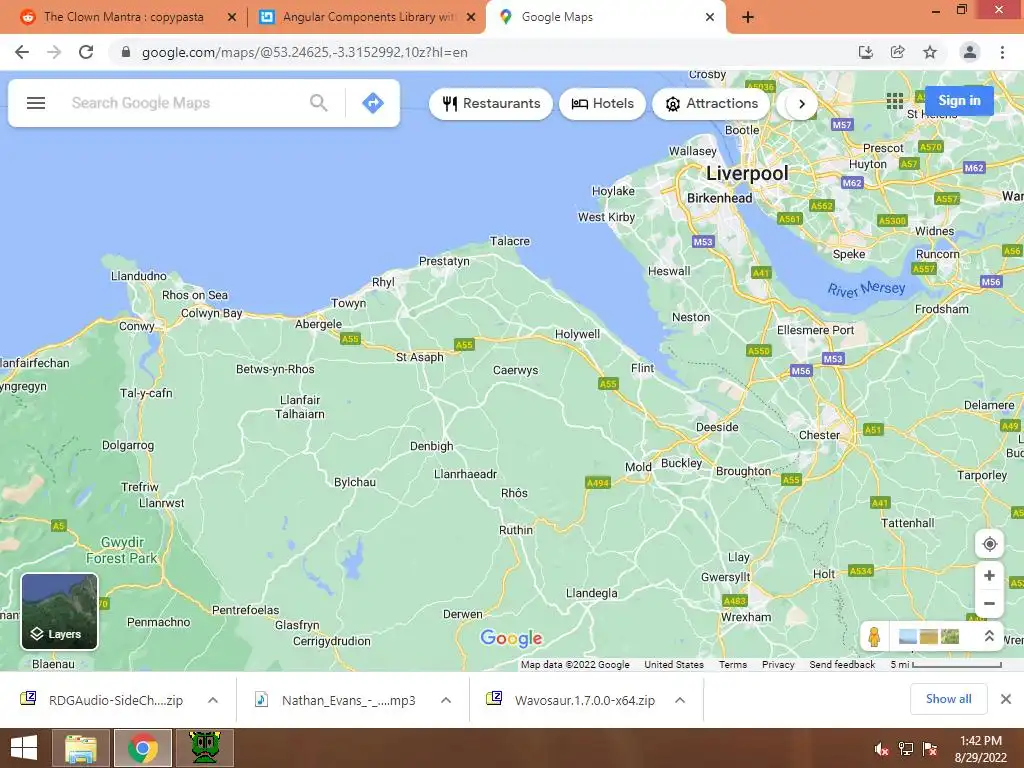The width and height of the screenshot is (1024, 768).
Task: Click the muted volume tray icon
Action: click(x=881, y=749)
